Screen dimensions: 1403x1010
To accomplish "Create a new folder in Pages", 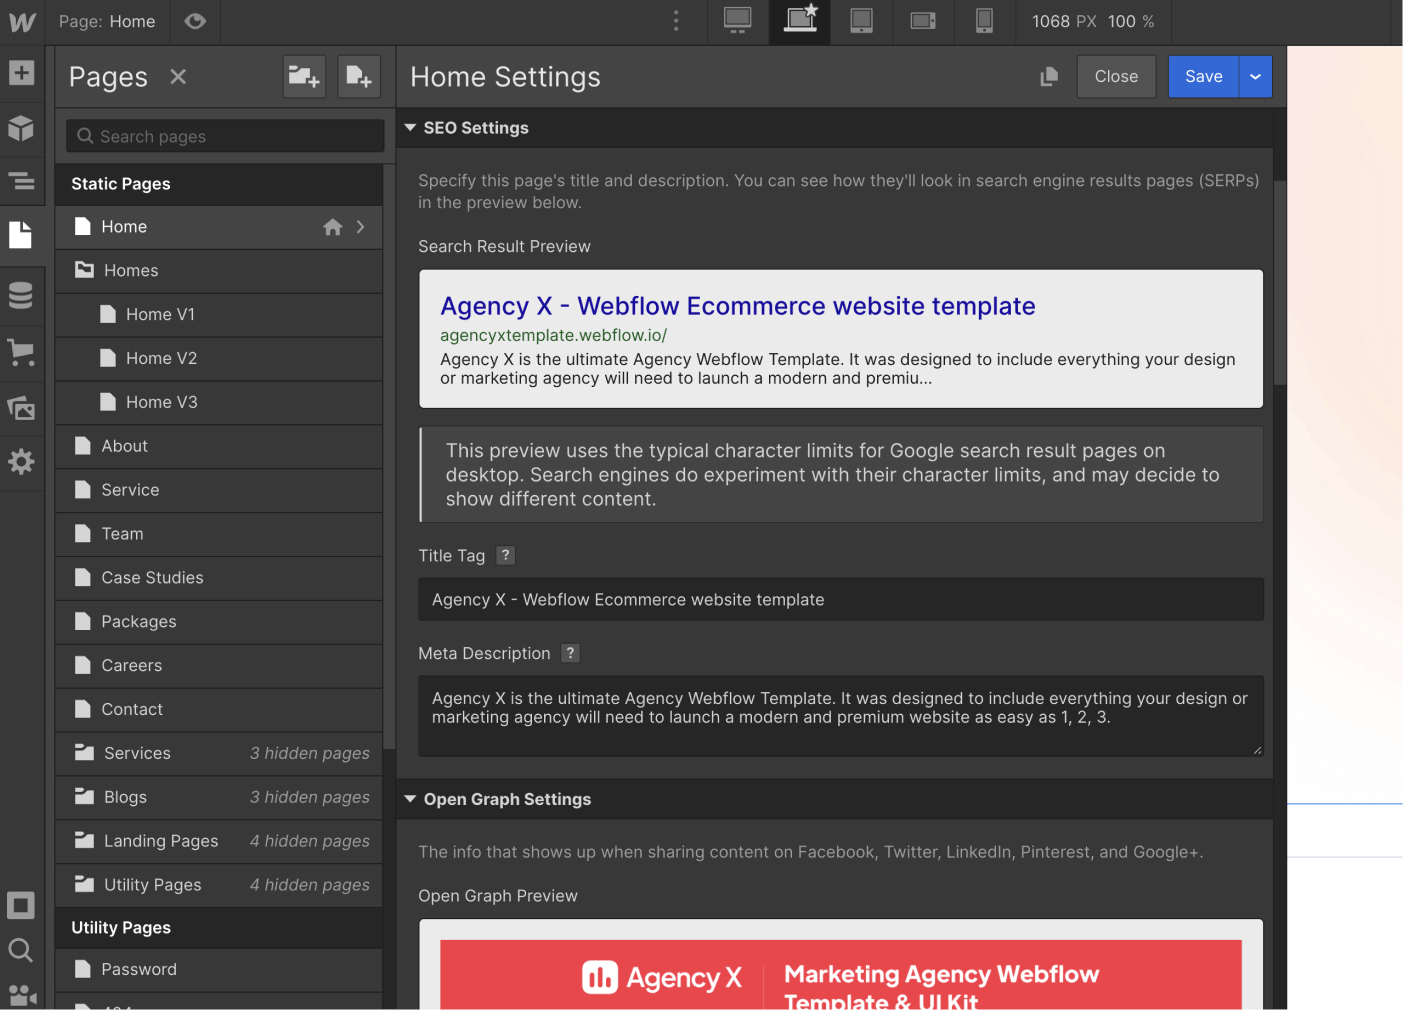I will coord(304,76).
